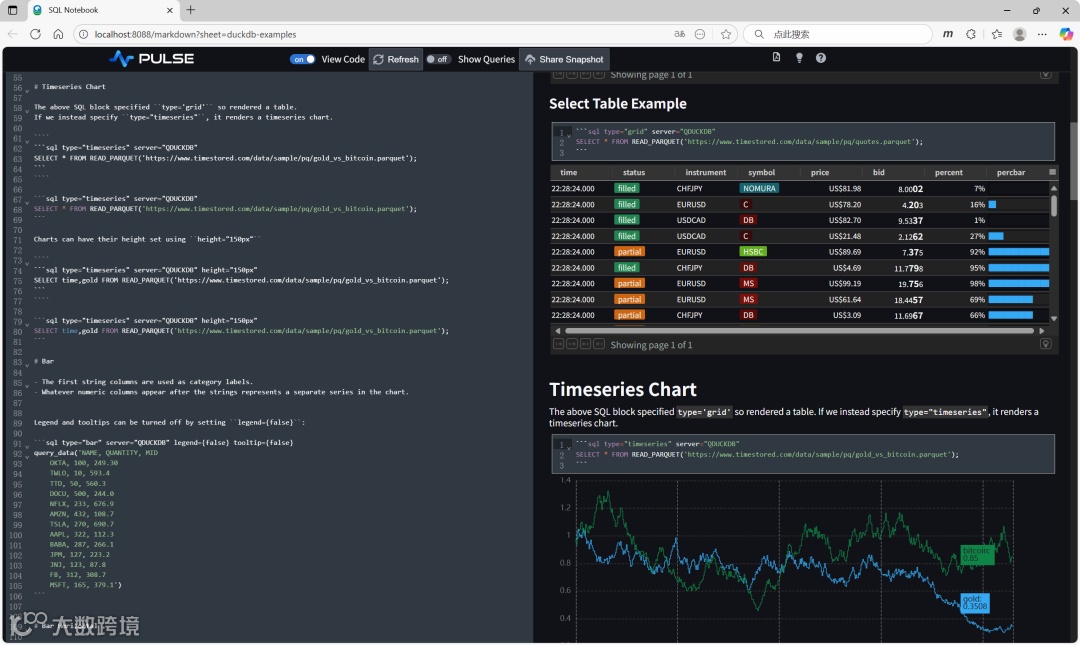The width and height of the screenshot is (1080, 645).
Task: Open a new browser tab
Action: (191, 10)
